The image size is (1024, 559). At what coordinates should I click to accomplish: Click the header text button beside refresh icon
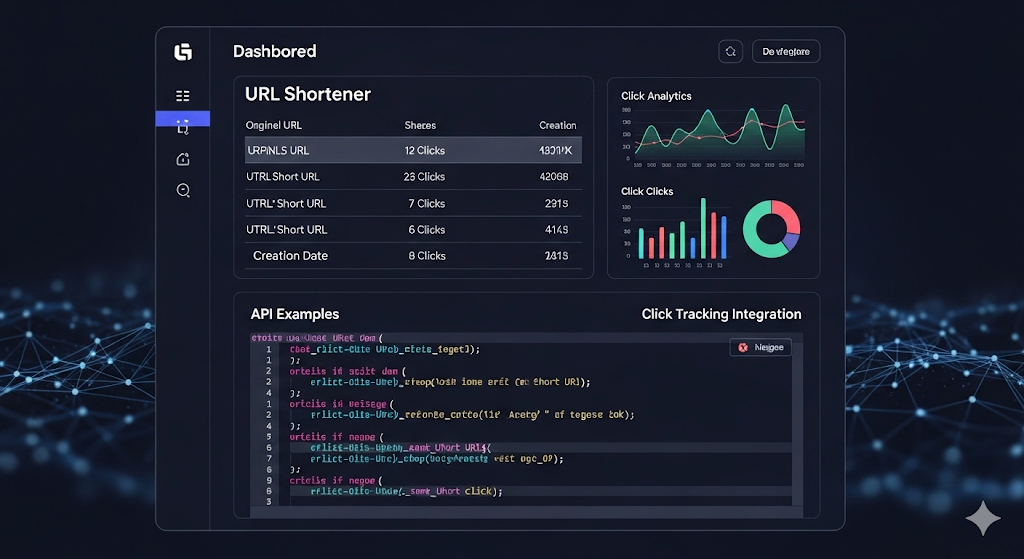pos(786,52)
